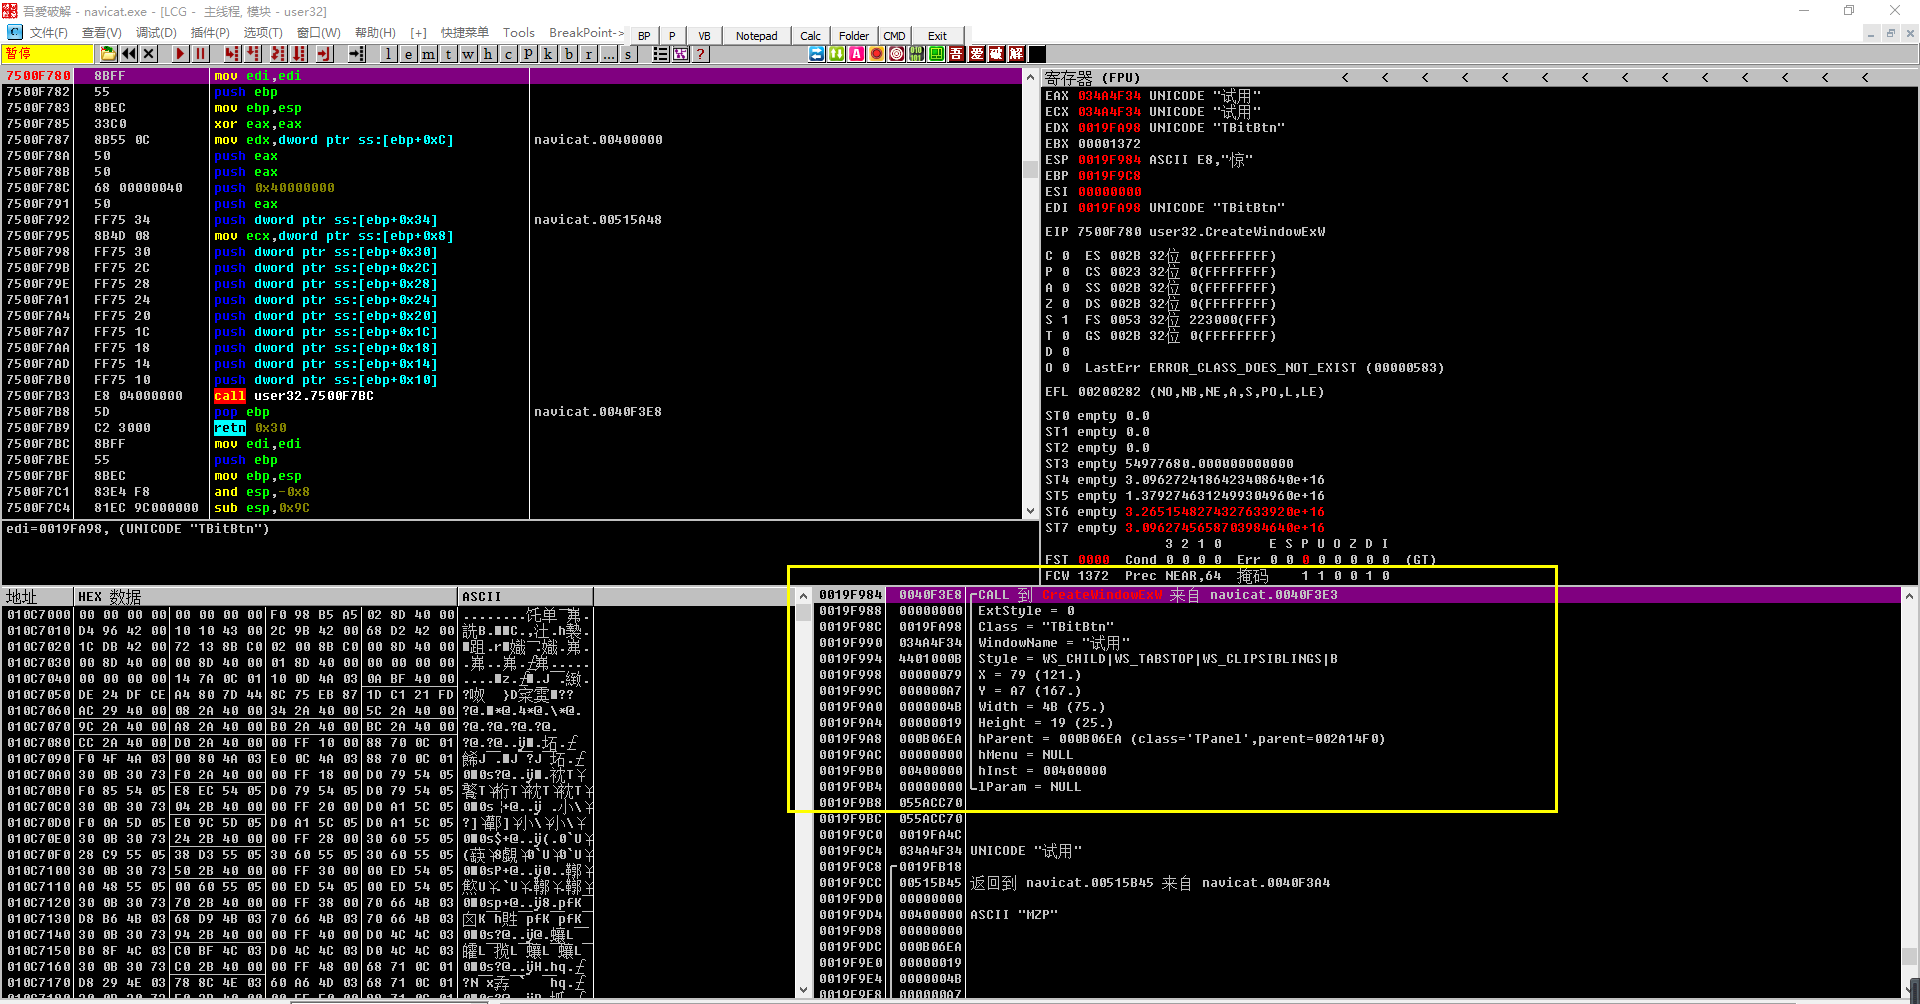Open the 帮助(H) menu

click(375, 33)
